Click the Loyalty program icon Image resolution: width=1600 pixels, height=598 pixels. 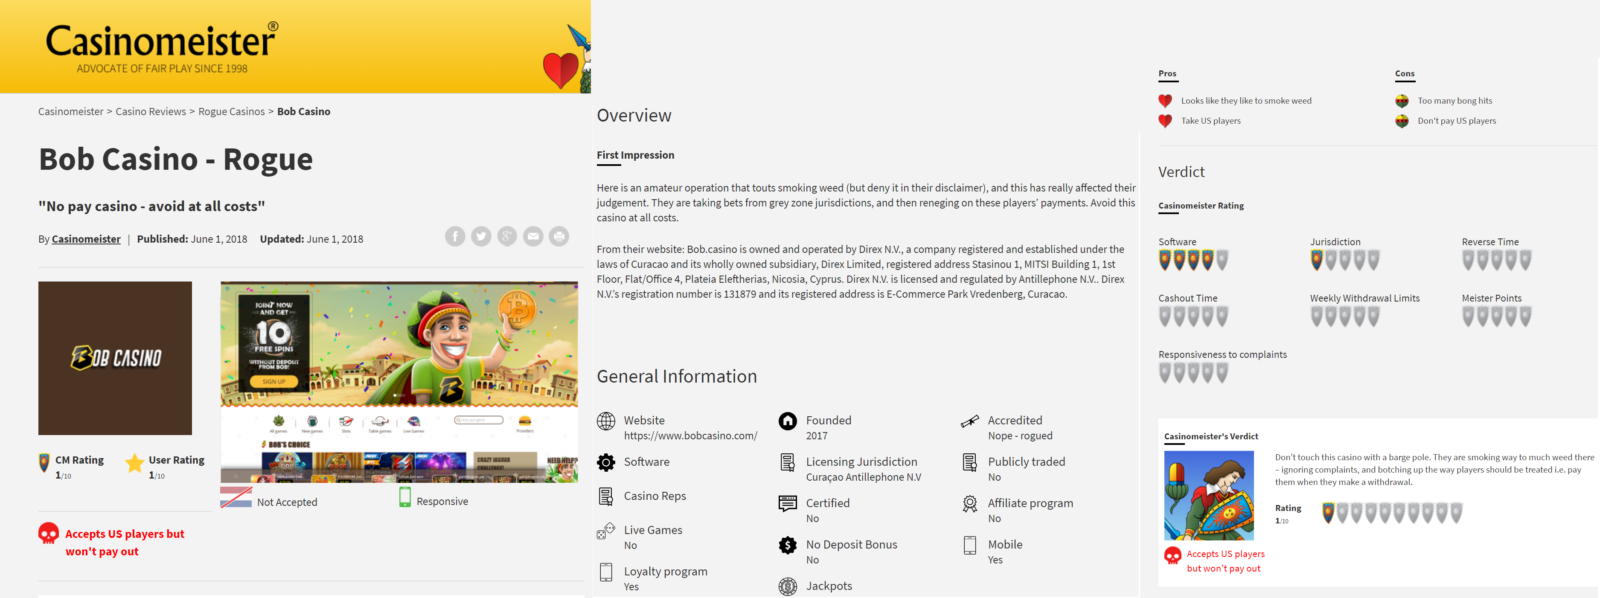[x=606, y=572]
